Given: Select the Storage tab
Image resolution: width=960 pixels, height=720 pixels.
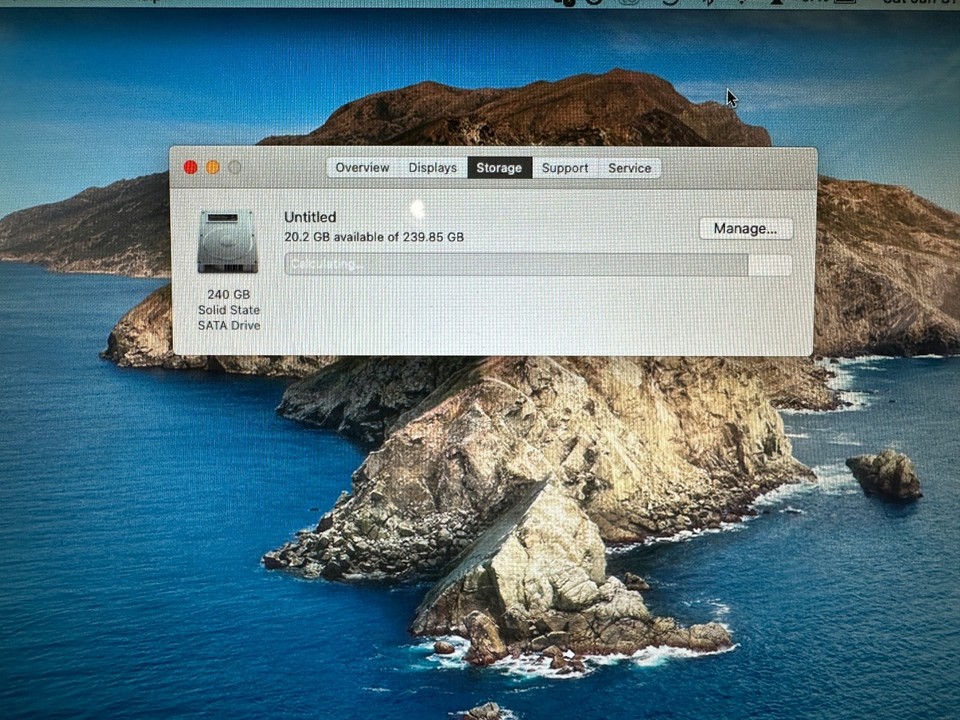Looking at the screenshot, I should [x=499, y=168].
